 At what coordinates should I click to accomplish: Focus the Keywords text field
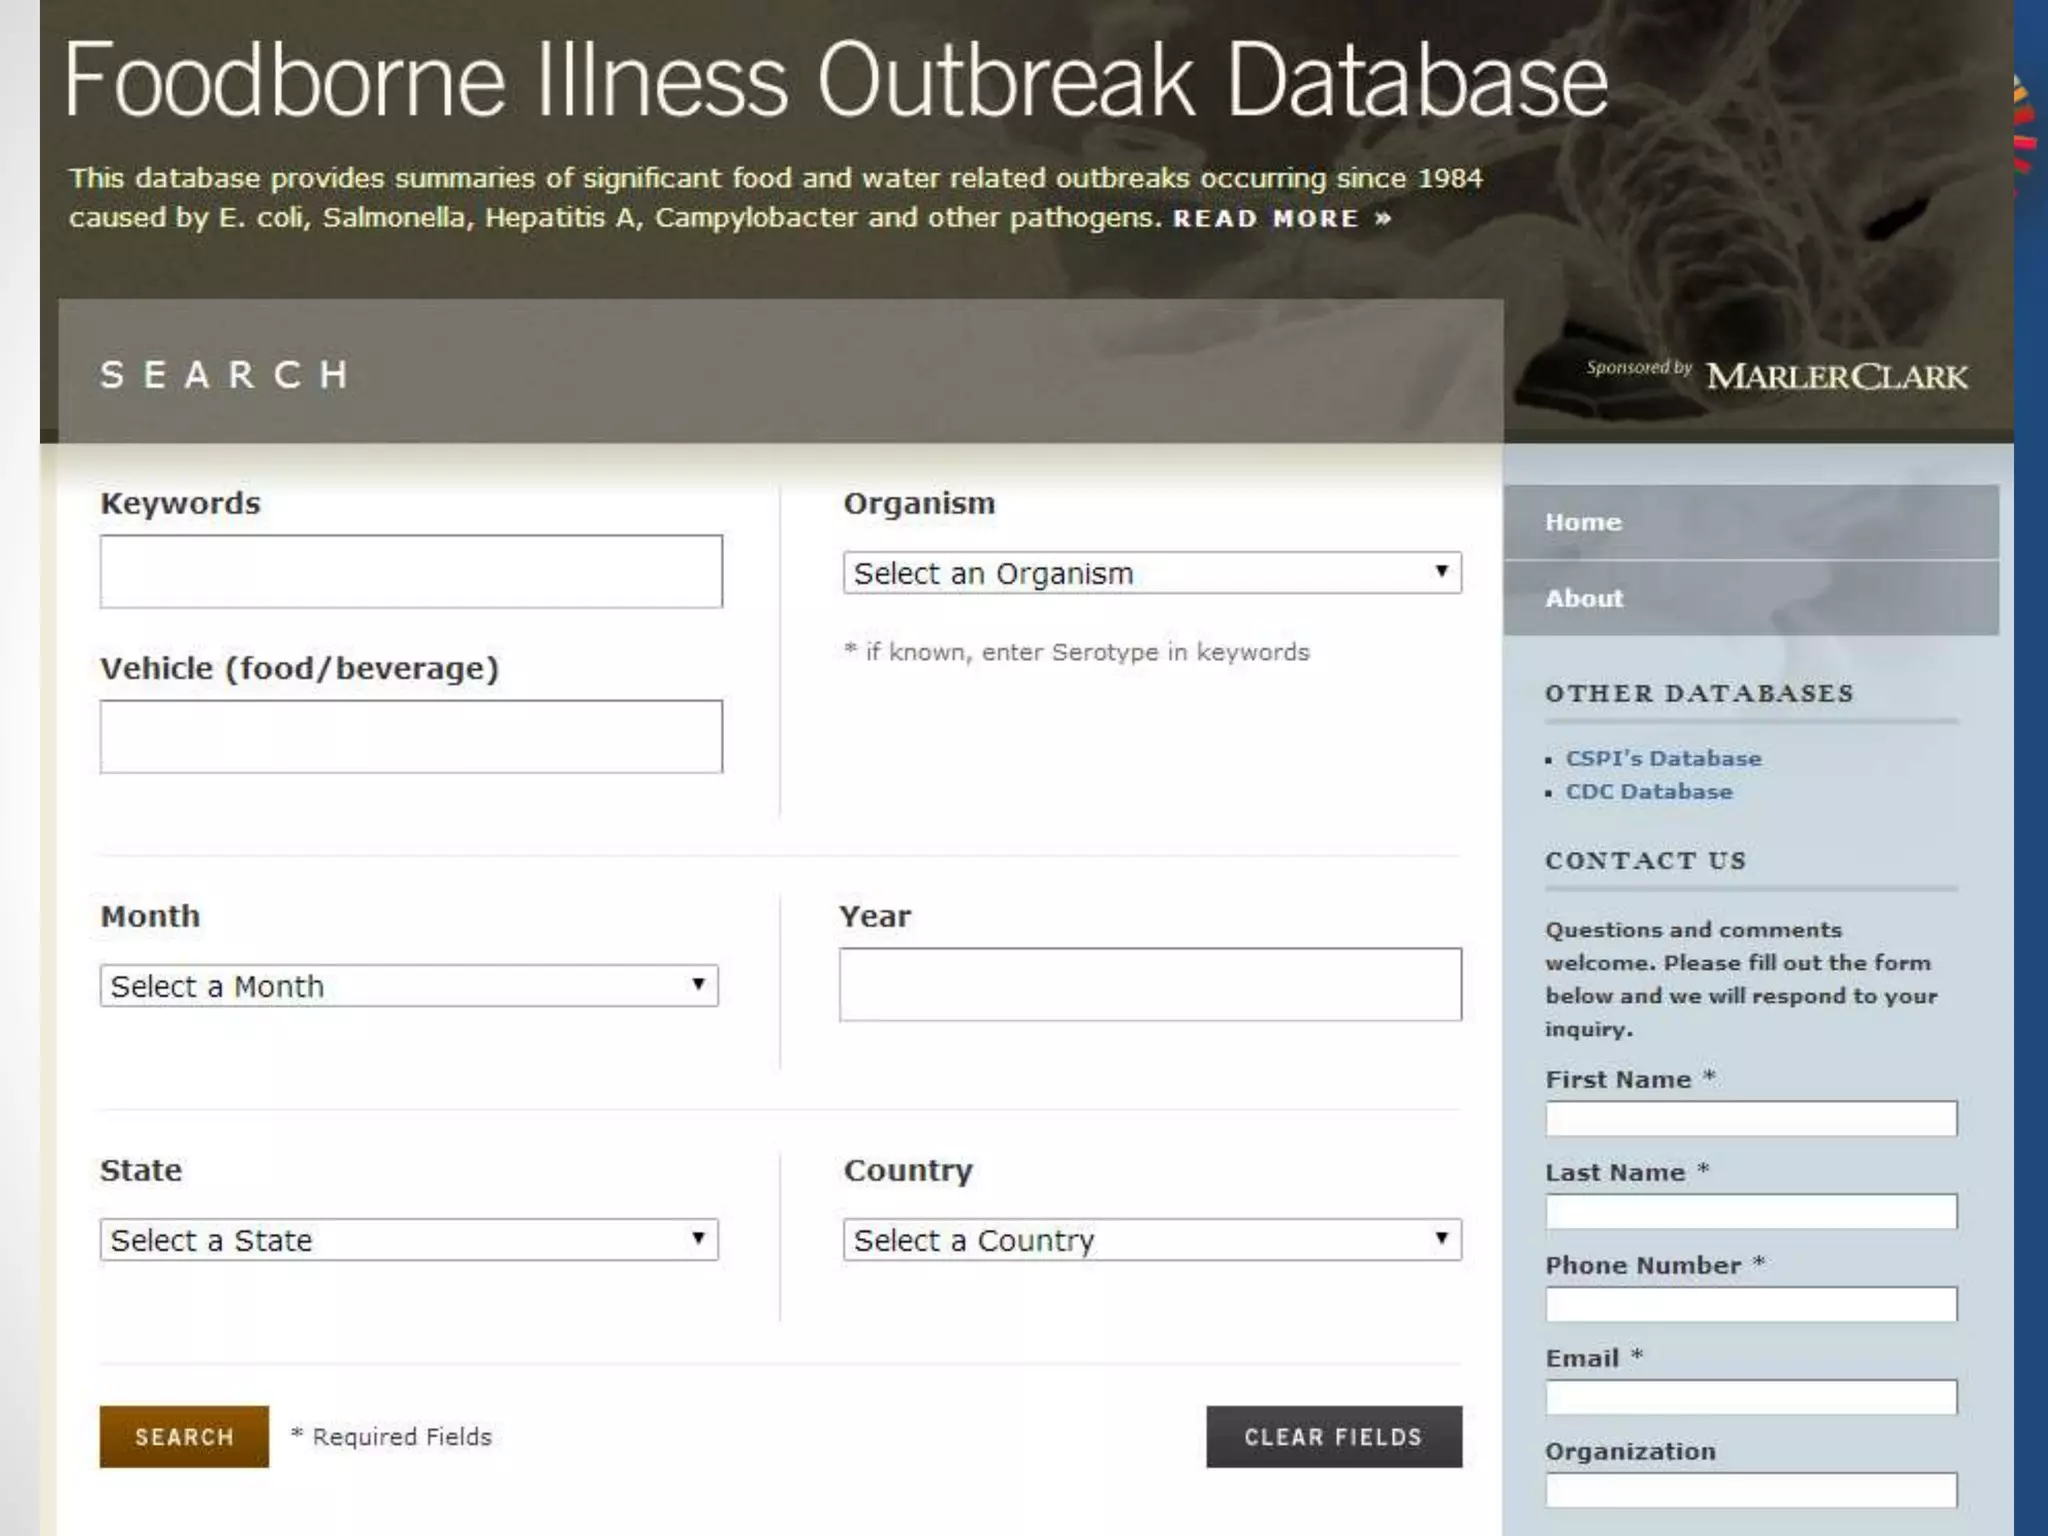click(410, 572)
